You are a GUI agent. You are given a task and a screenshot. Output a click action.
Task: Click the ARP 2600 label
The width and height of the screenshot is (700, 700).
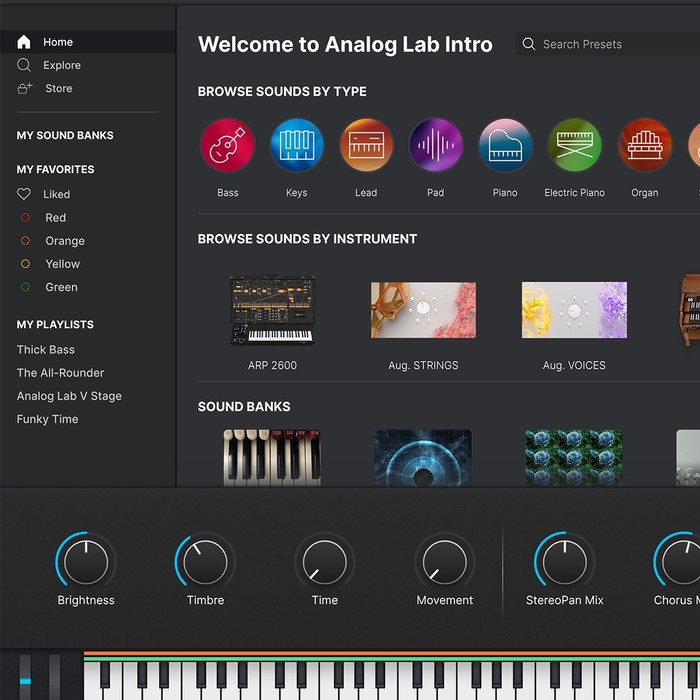point(272,365)
